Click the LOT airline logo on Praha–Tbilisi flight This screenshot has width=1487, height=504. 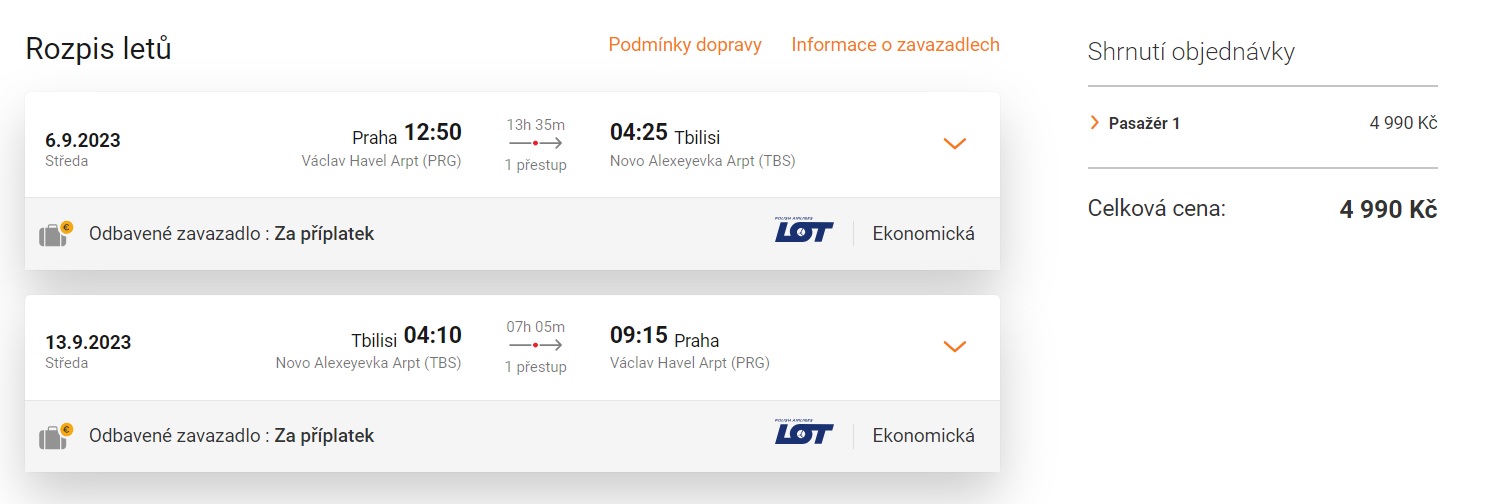click(x=804, y=230)
